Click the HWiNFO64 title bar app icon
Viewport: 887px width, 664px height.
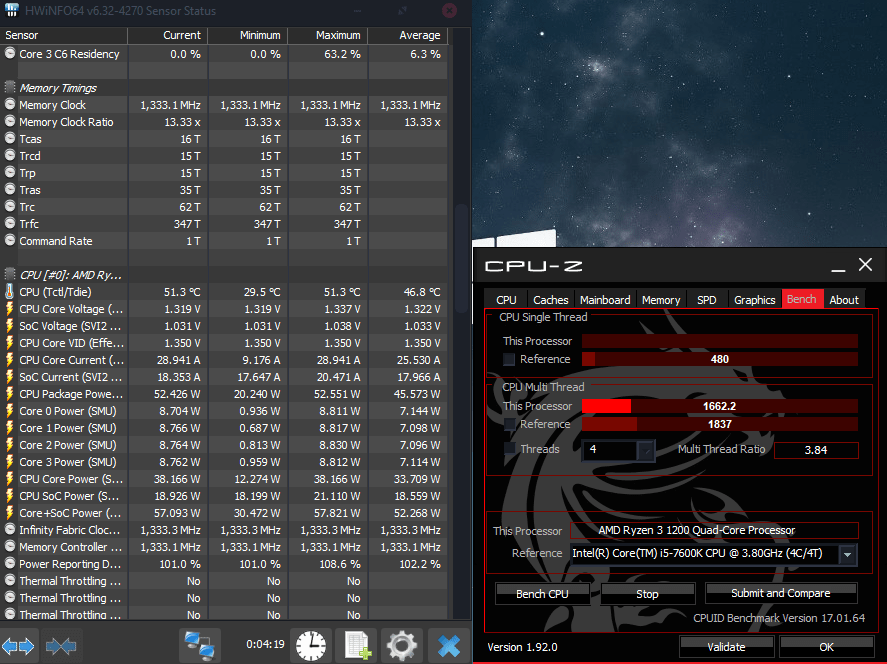[x=11, y=10]
